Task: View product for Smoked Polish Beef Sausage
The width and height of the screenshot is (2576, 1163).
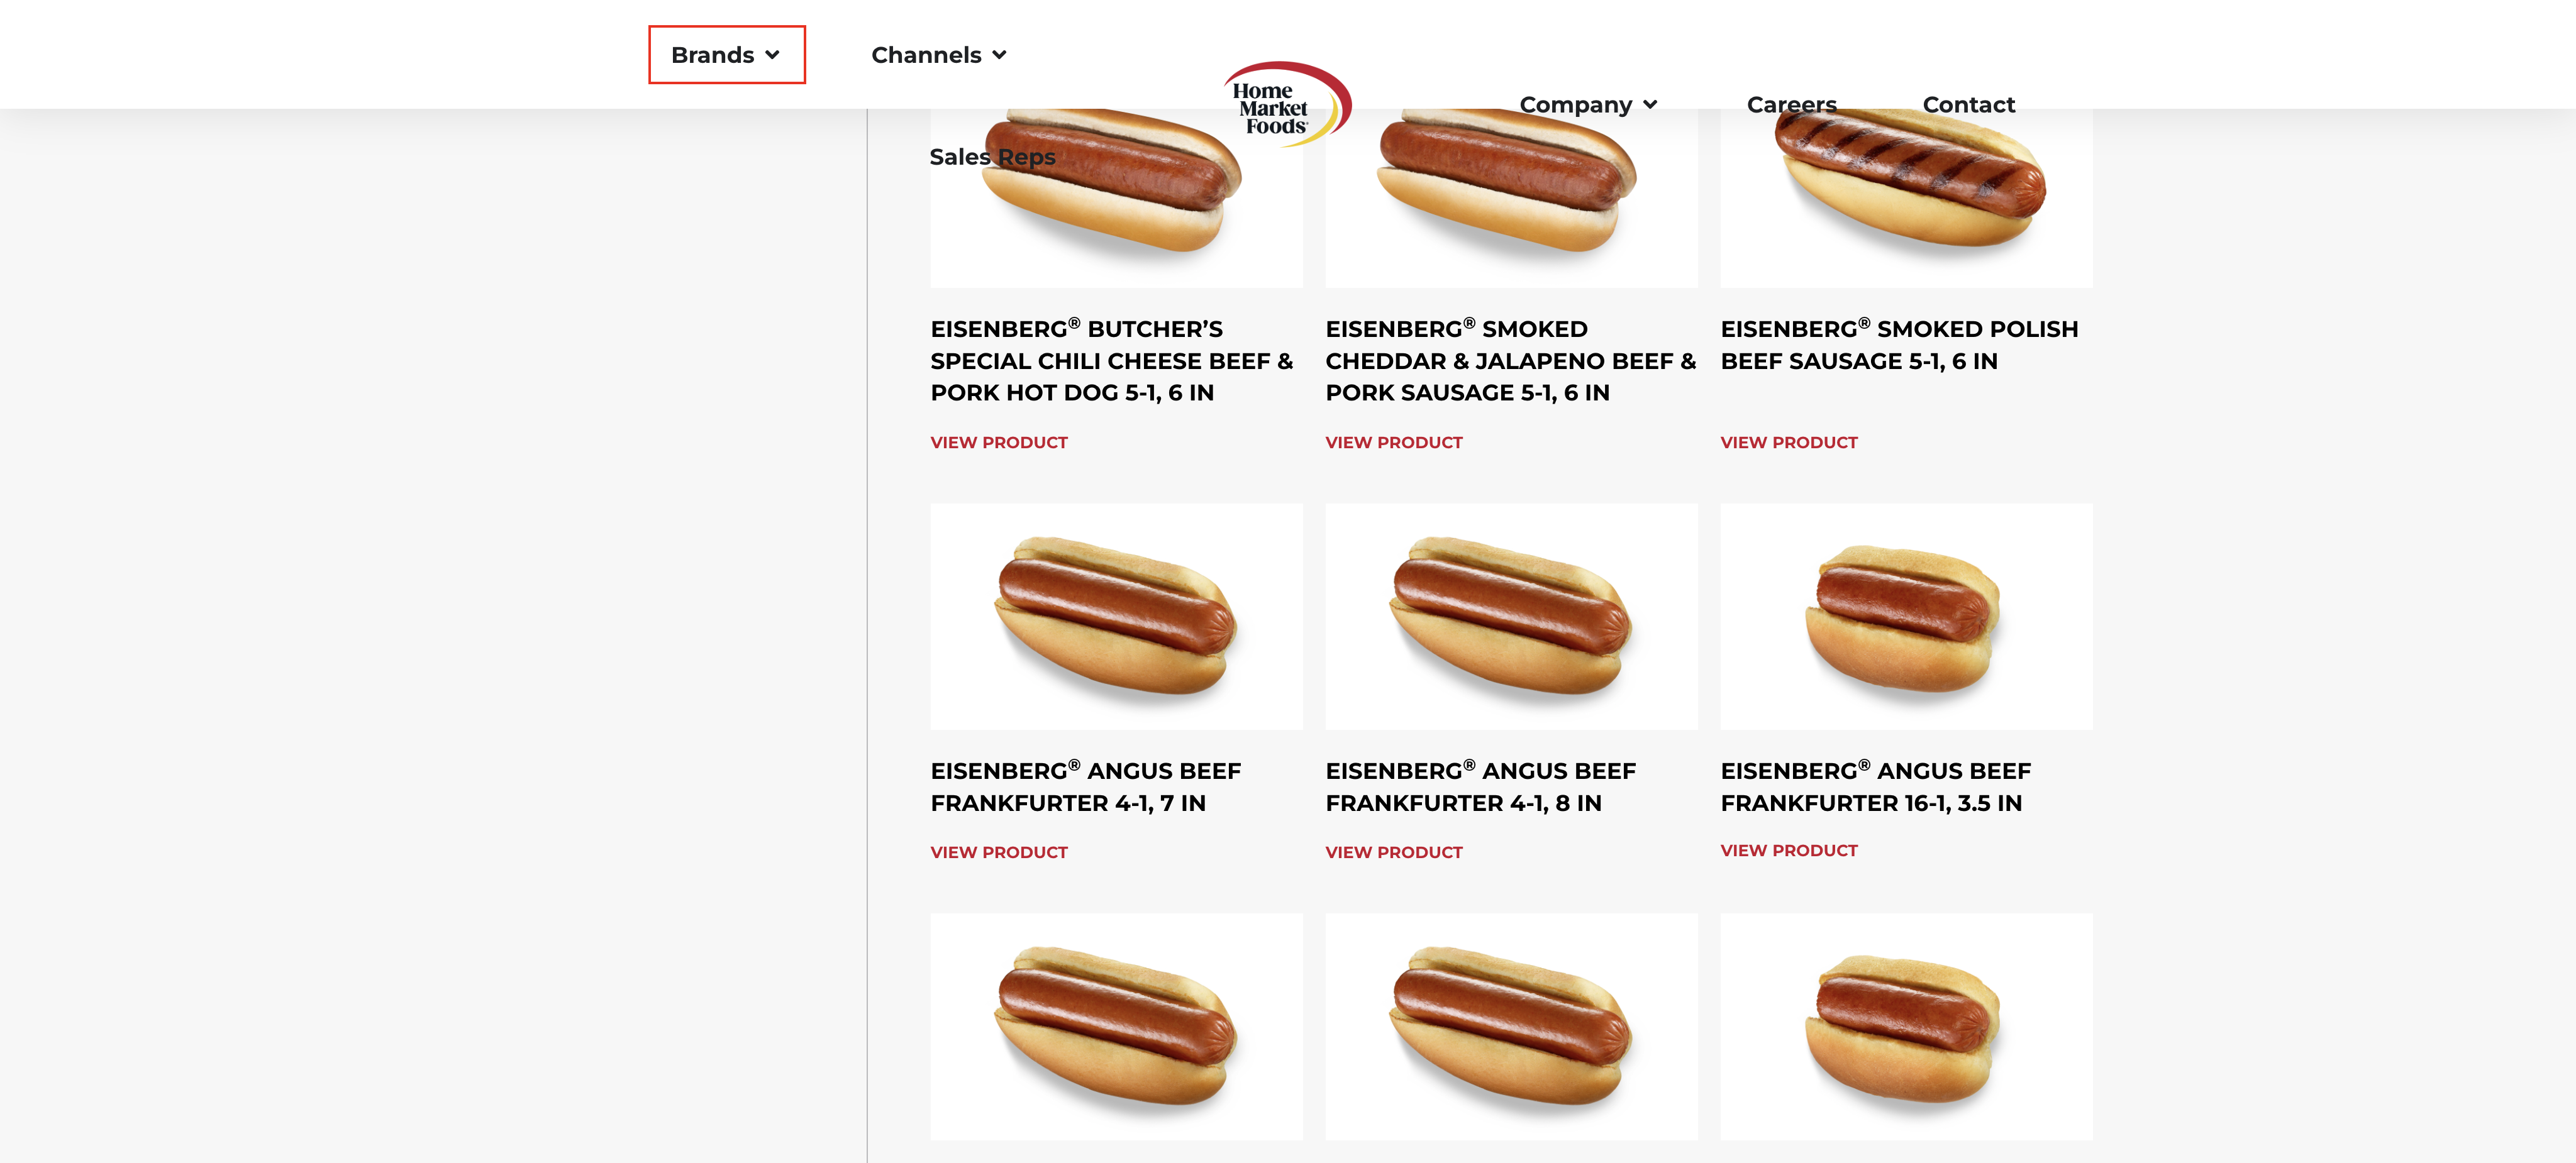Action: (1788, 442)
